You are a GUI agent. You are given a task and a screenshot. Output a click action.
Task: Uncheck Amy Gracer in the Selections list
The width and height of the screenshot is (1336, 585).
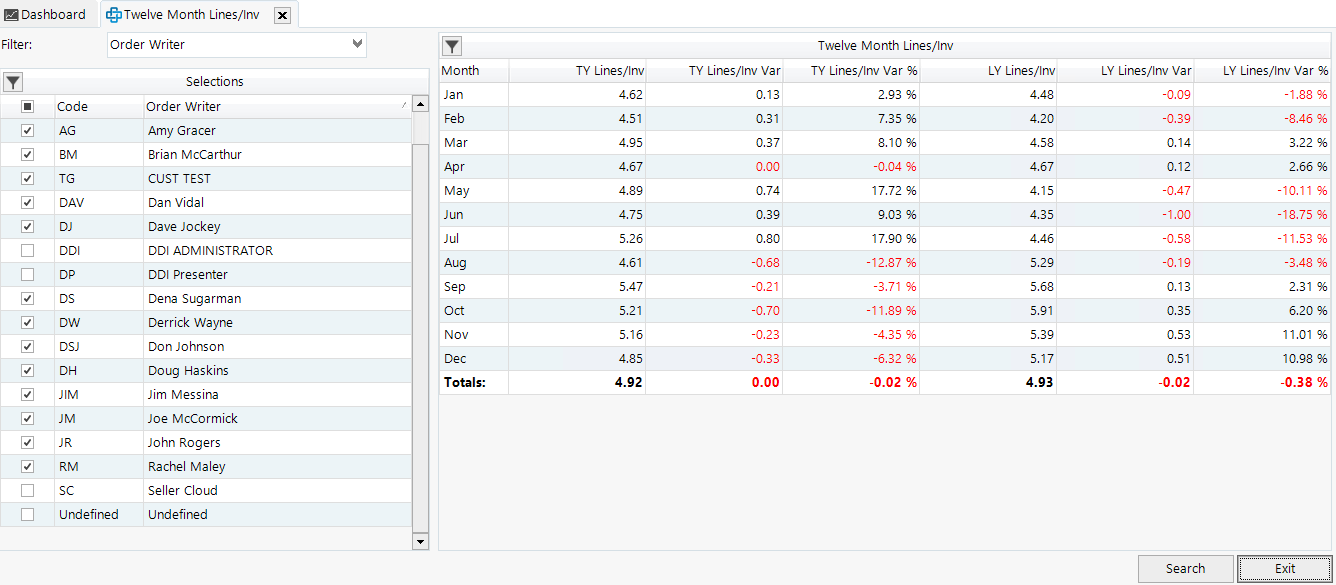click(28, 130)
